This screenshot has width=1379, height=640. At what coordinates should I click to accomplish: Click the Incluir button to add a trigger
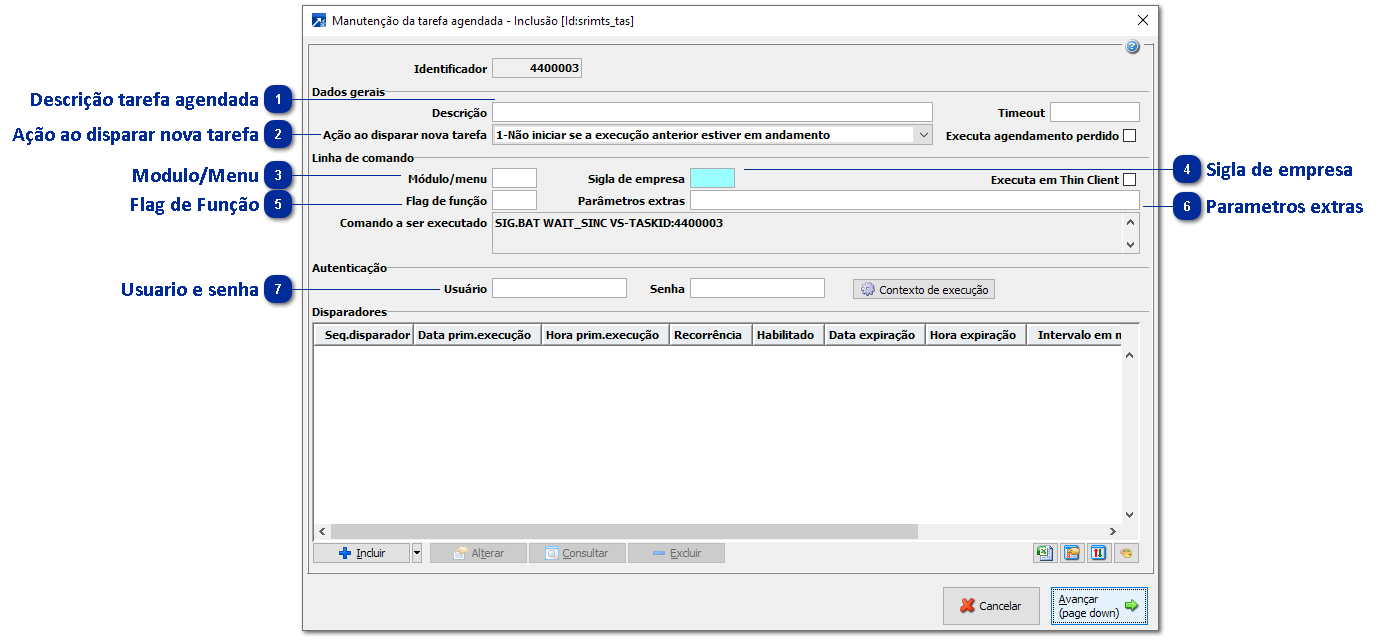(x=362, y=553)
